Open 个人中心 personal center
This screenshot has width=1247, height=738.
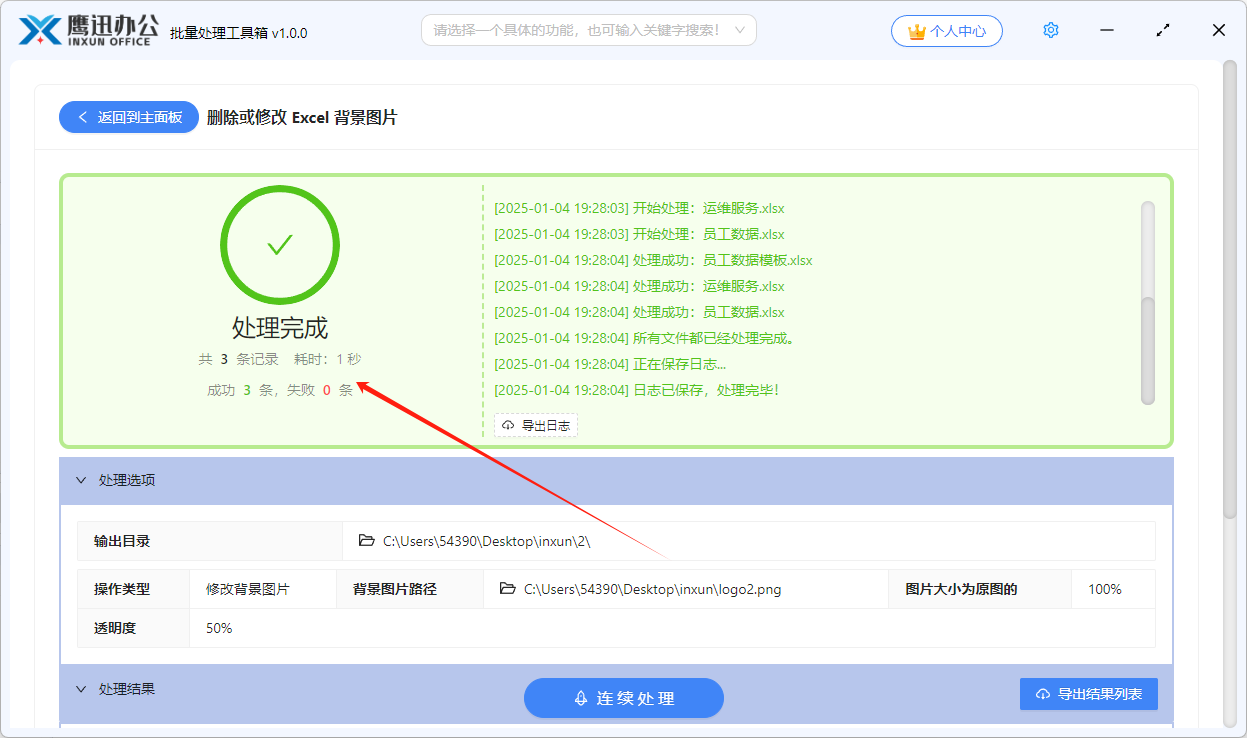point(946,31)
